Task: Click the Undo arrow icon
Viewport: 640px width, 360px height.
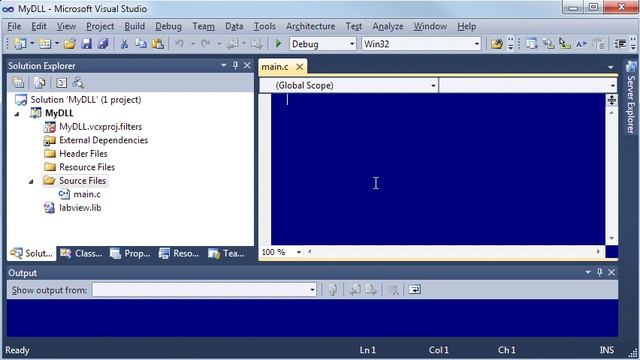Action: 180,44
